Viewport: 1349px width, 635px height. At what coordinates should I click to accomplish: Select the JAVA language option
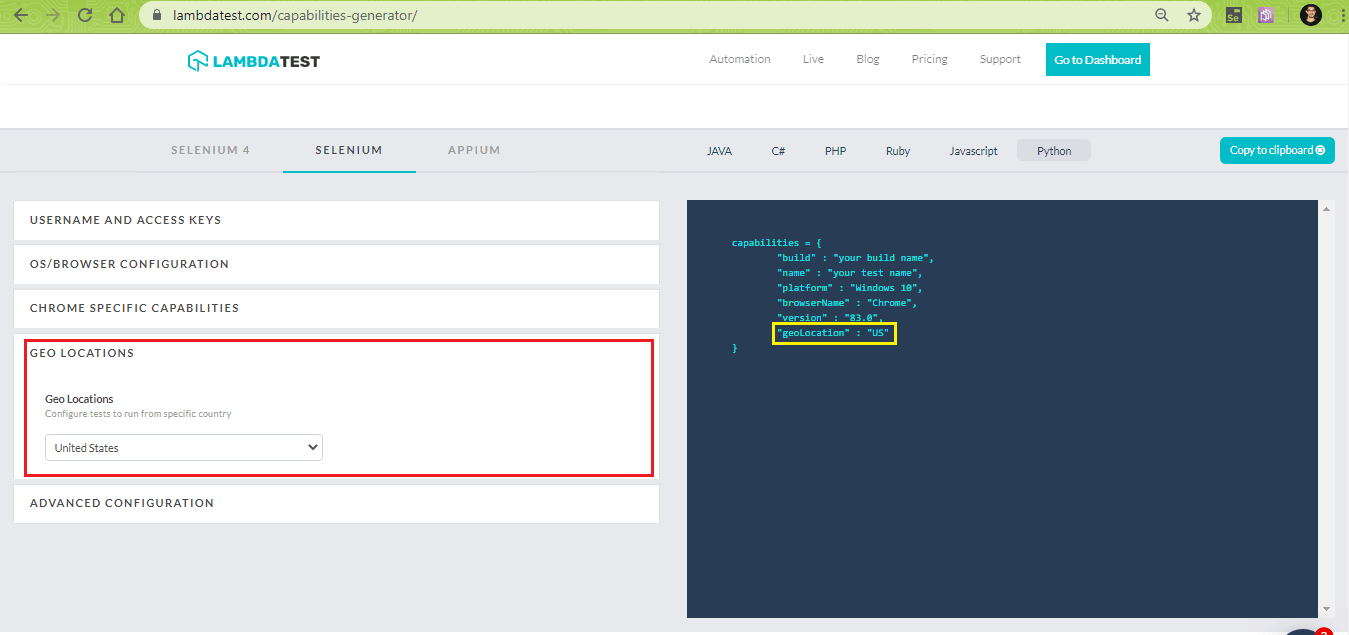pyautogui.click(x=719, y=150)
